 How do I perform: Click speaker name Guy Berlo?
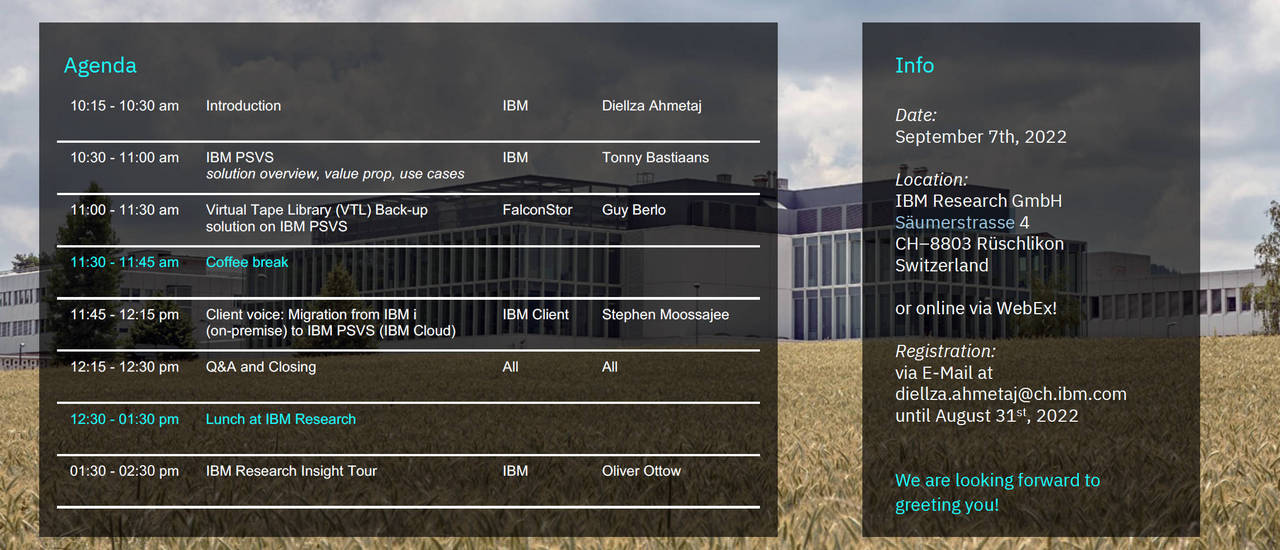(633, 210)
